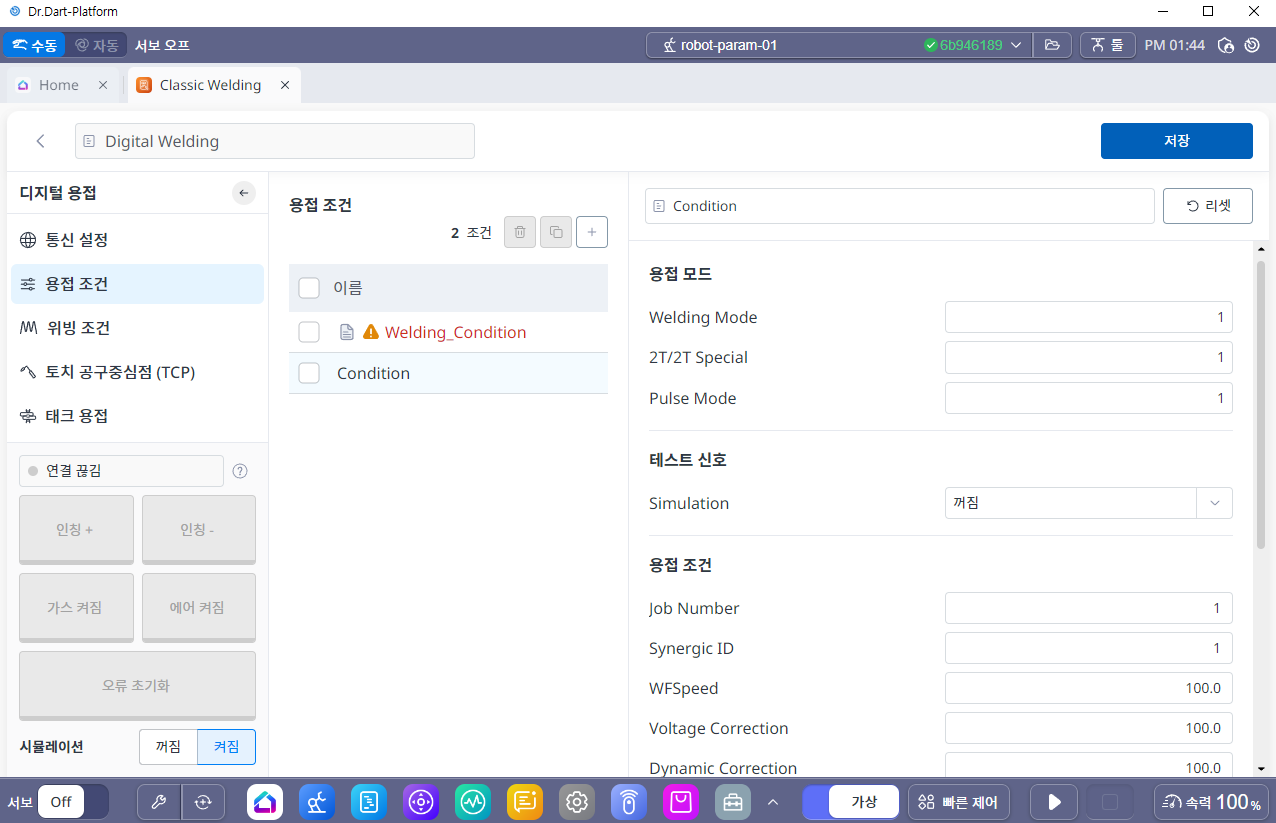Go back using the left chevron arrow
The width and height of the screenshot is (1276, 823).
point(41,141)
